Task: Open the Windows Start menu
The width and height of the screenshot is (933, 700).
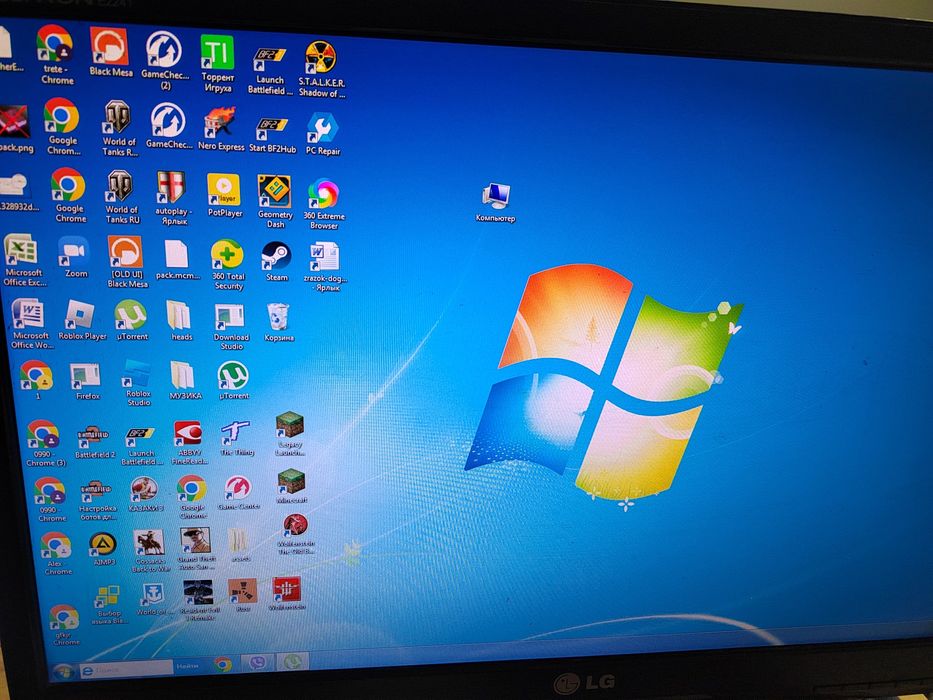Action: point(62,672)
